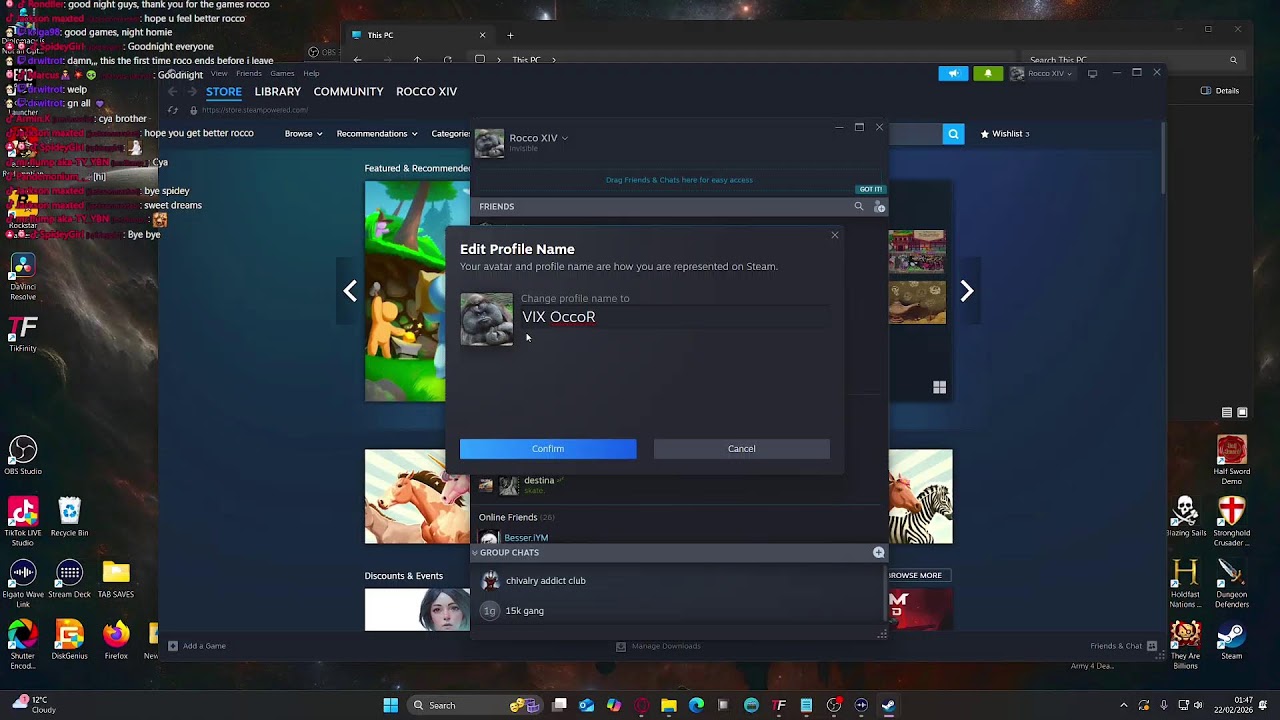This screenshot has height=720, width=1280.
Task: Open Steam Friends menu
Action: coord(249,73)
